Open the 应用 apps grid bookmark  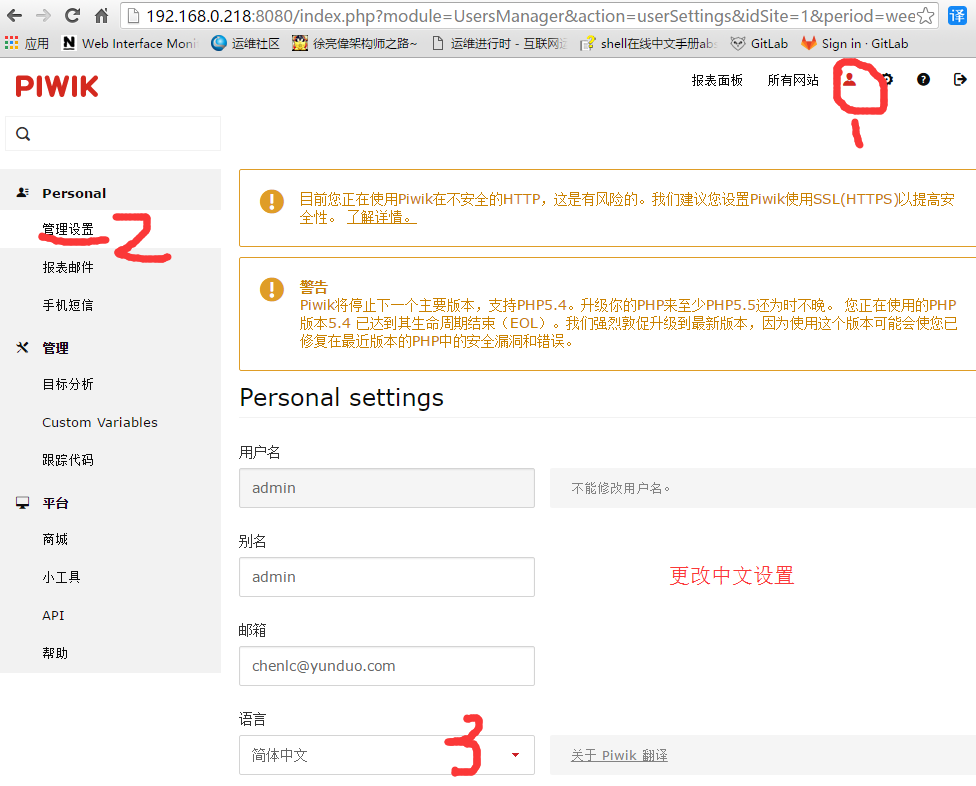(27, 44)
